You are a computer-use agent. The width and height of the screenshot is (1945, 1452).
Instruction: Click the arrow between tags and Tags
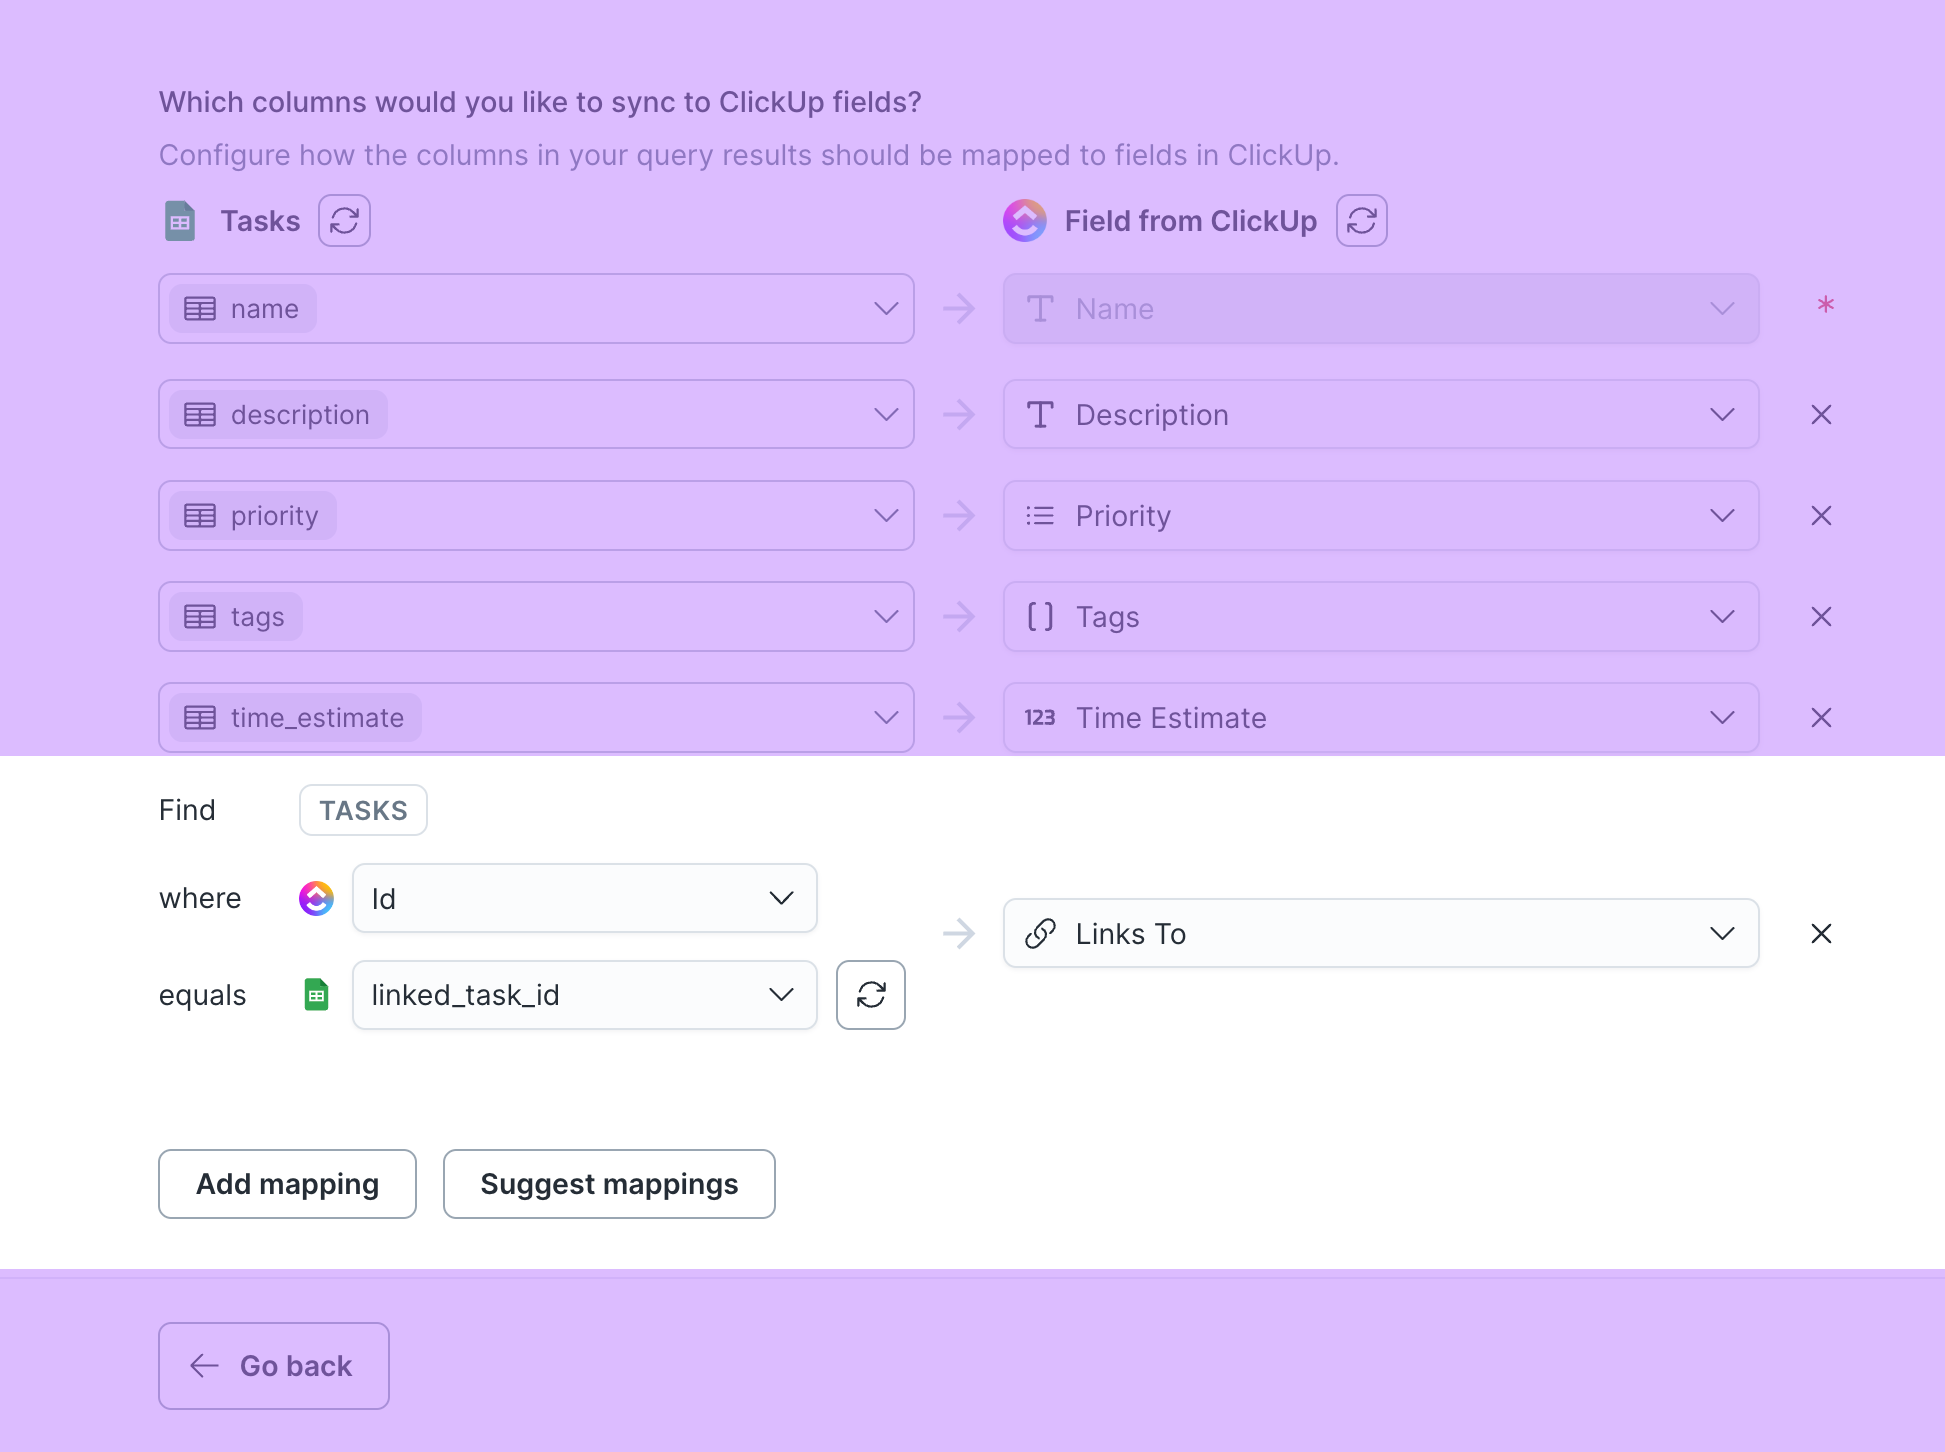coord(959,617)
